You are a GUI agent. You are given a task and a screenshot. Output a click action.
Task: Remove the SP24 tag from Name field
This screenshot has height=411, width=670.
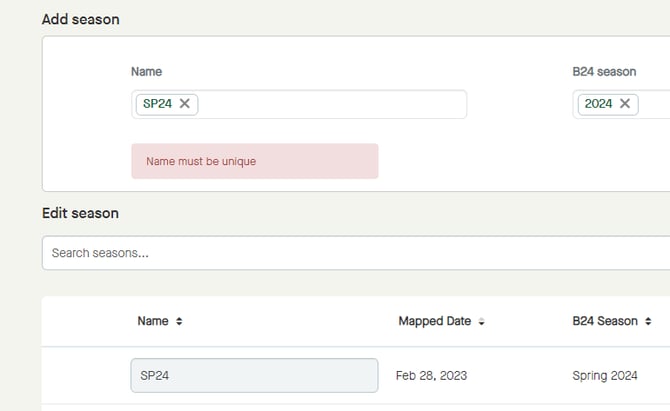185,104
